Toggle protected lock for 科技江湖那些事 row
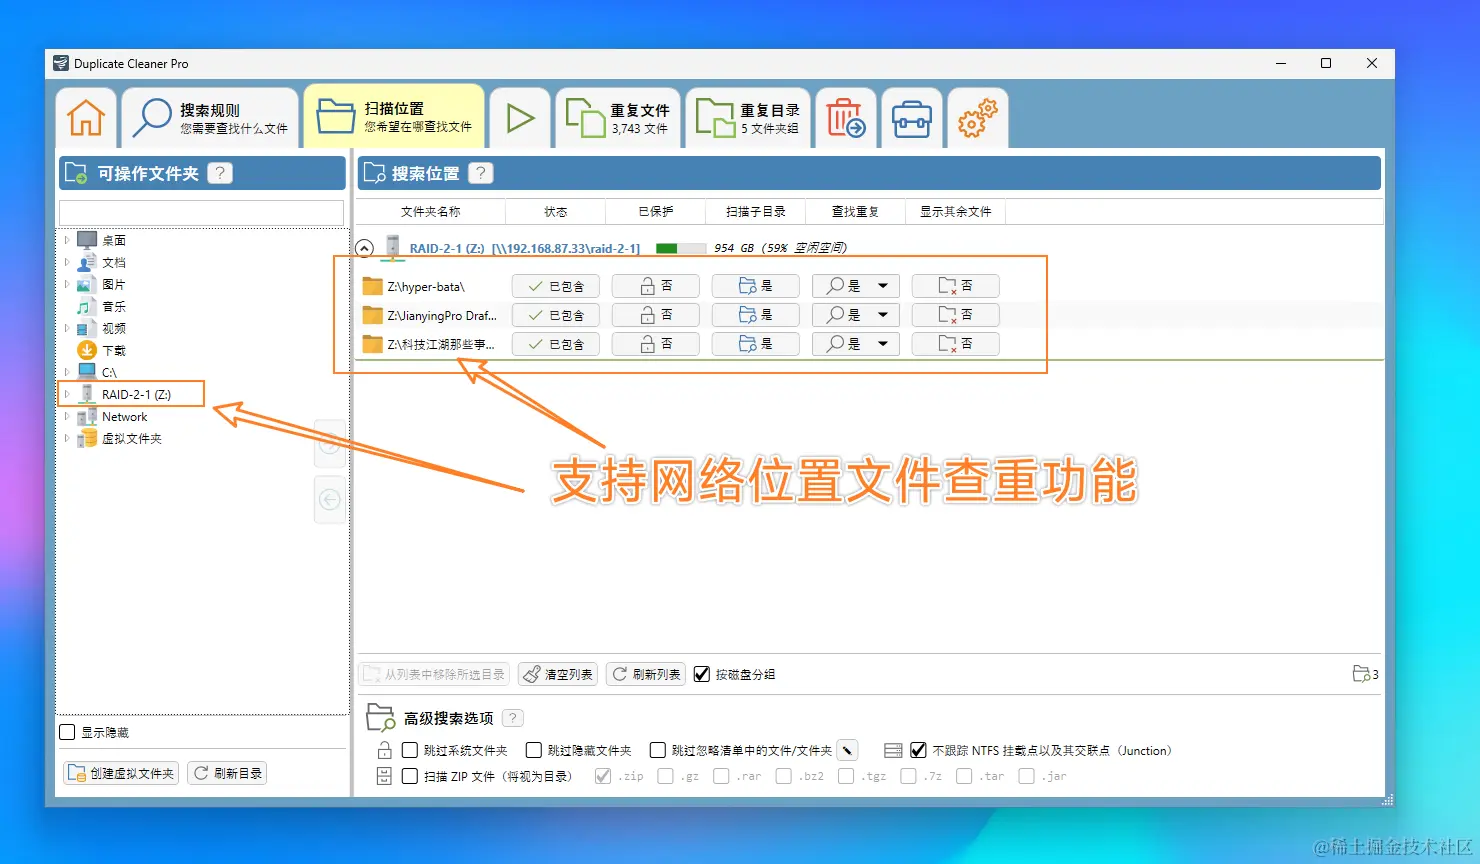 point(655,344)
